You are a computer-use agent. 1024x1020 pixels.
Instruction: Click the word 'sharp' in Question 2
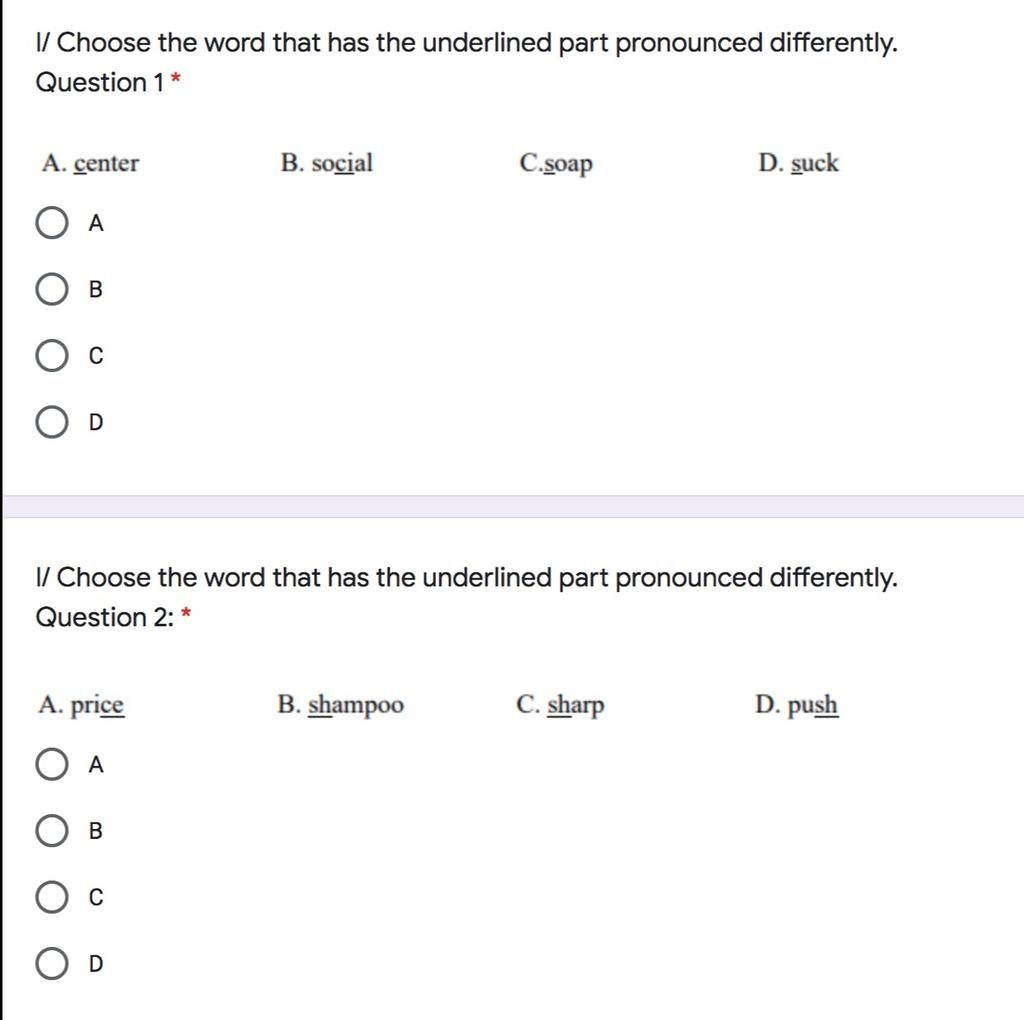coord(576,706)
